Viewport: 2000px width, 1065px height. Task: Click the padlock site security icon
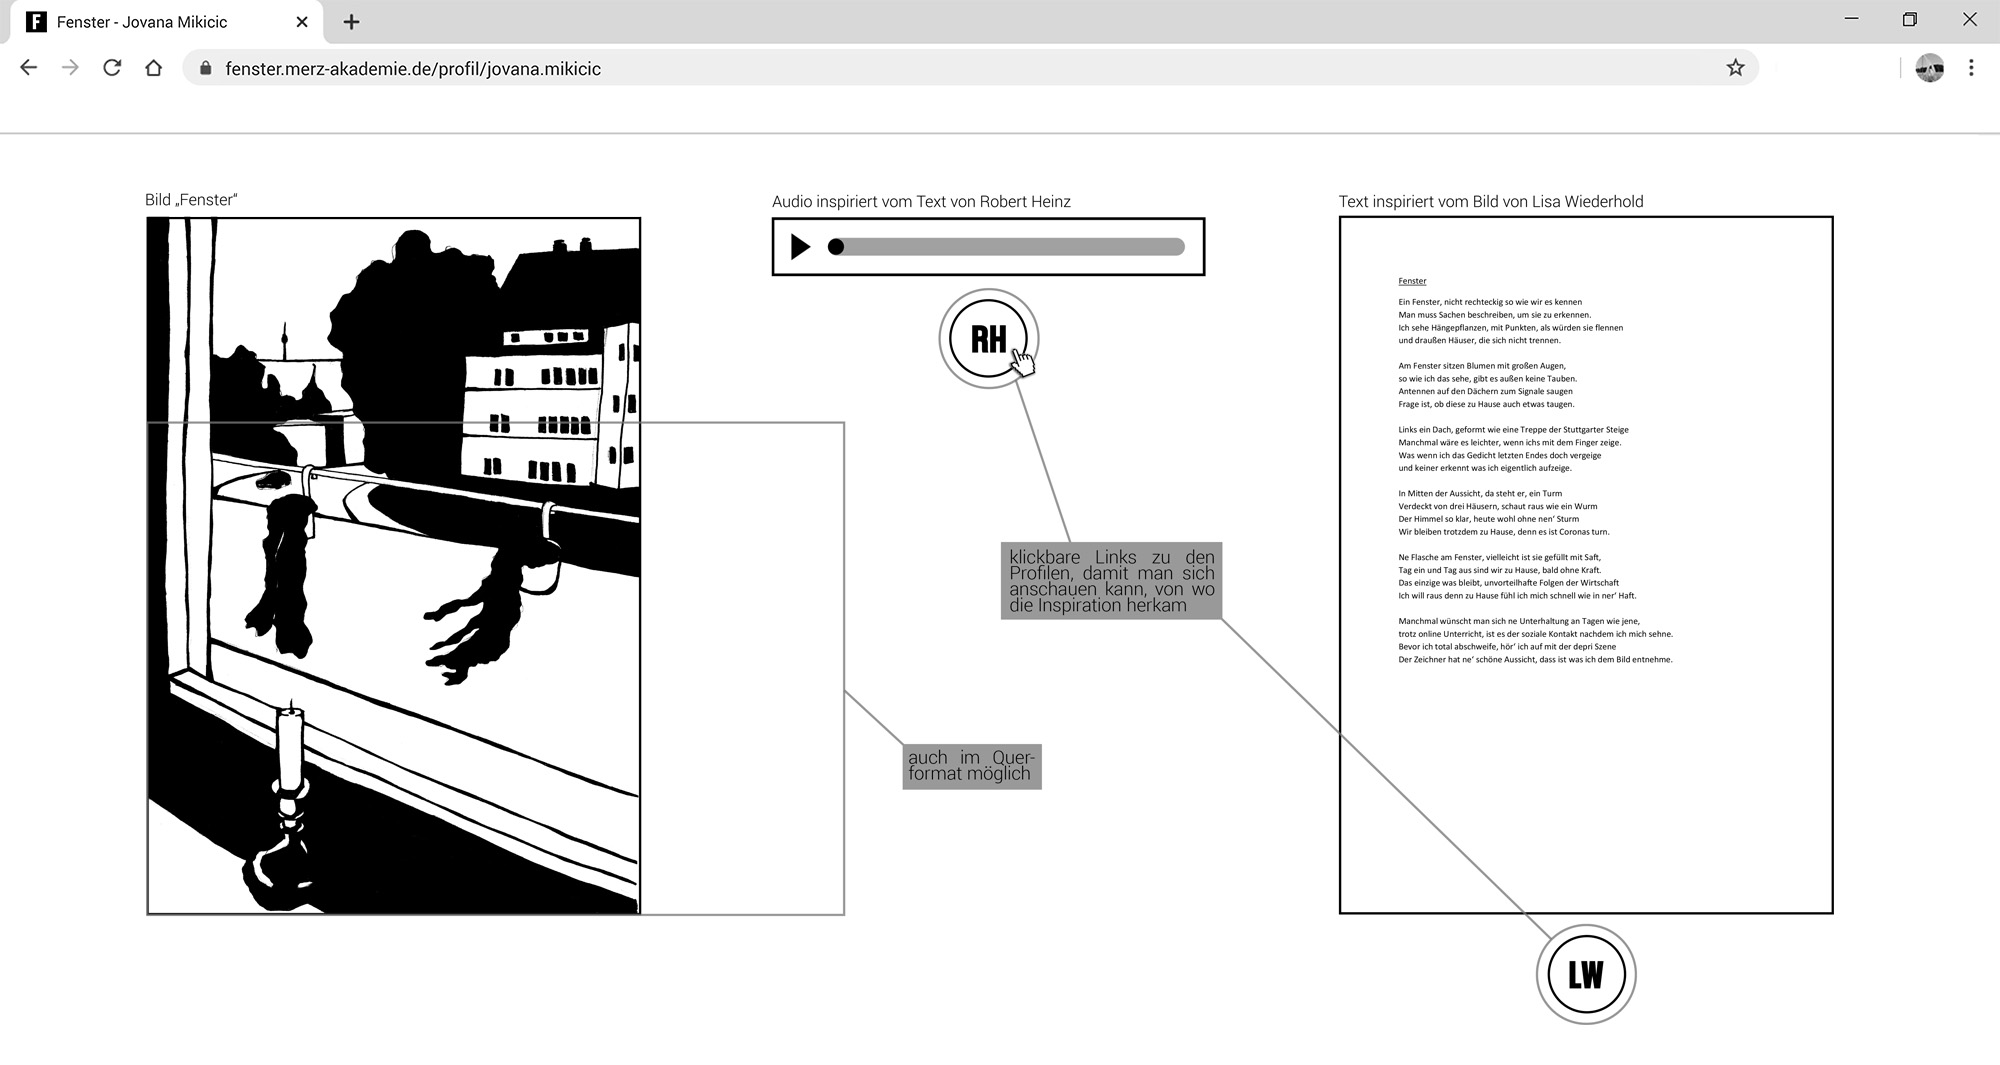[206, 68]
